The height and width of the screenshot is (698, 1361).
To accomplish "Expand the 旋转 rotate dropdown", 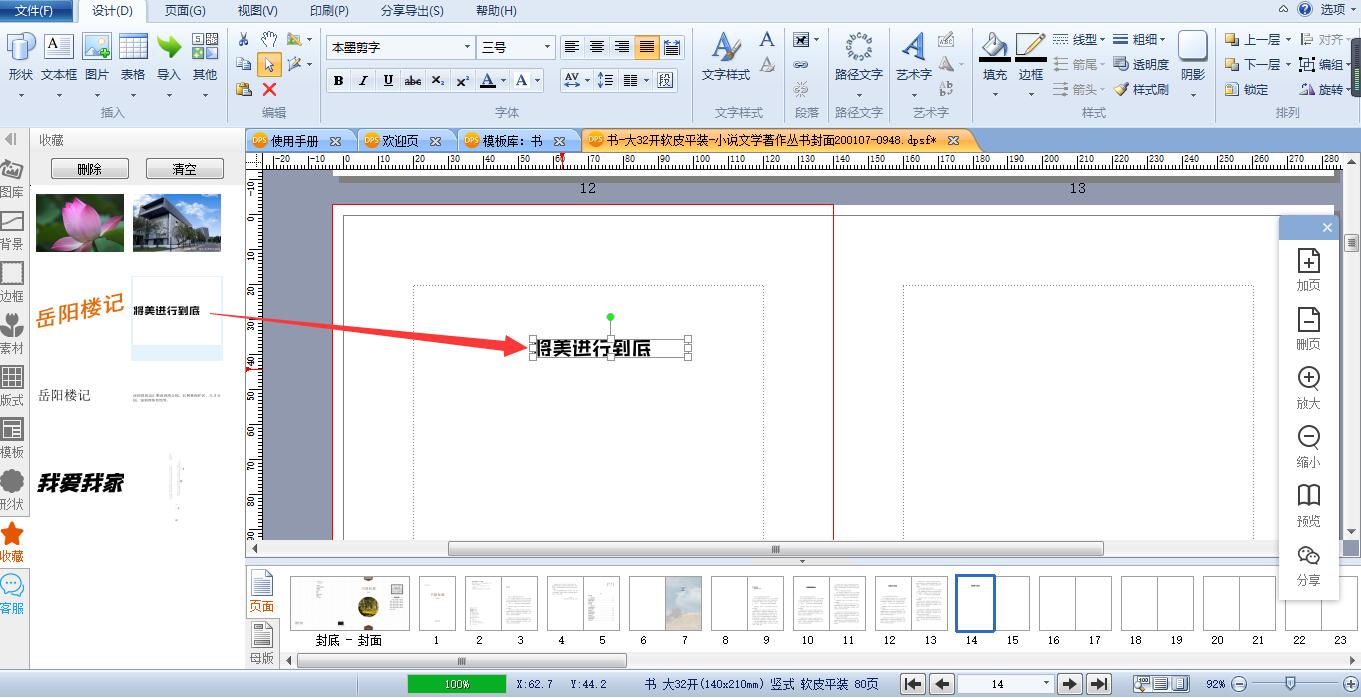I will [1349, 89].
